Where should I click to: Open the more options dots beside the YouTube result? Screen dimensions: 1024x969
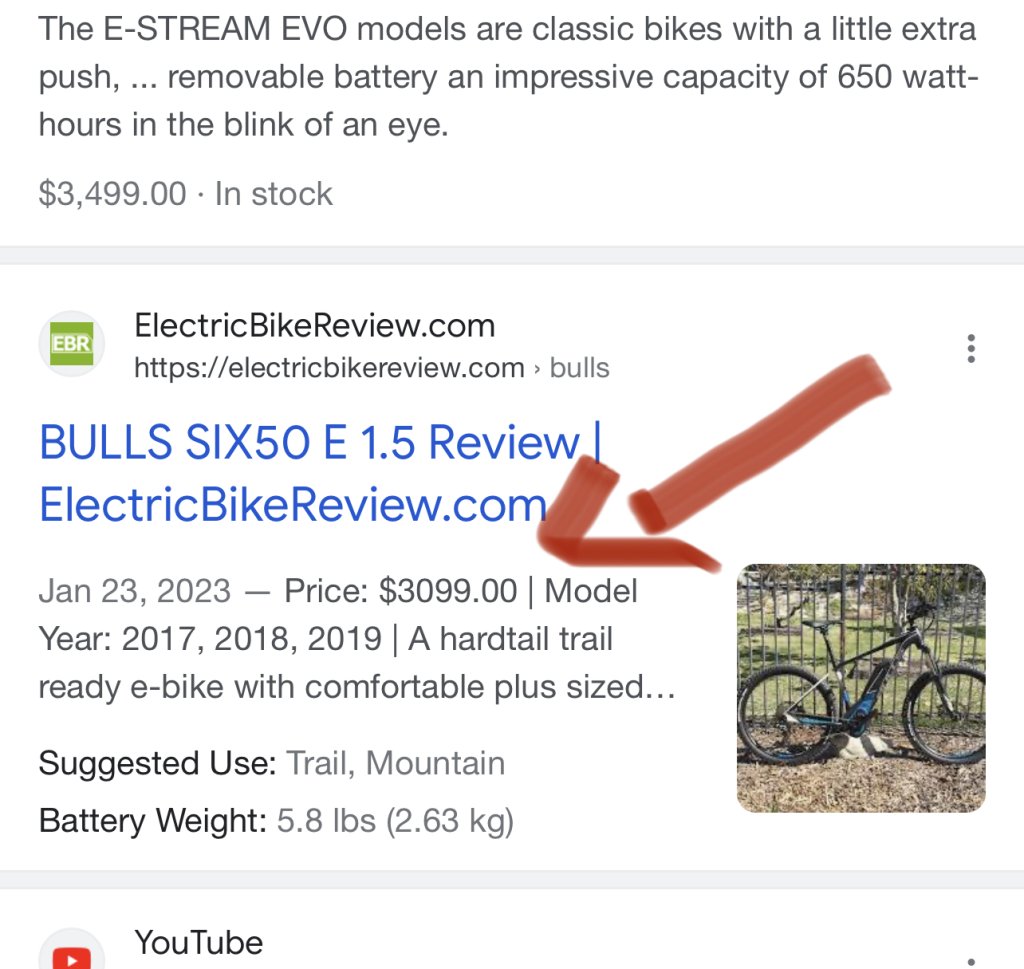[x=971, y=962]
